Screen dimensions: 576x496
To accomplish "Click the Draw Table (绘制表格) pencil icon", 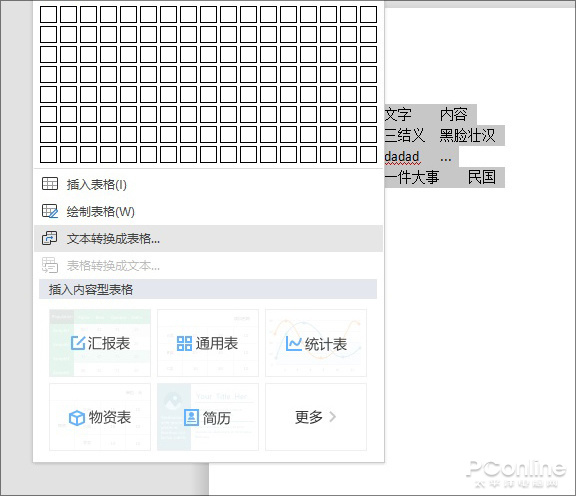I will click(50, 211).
